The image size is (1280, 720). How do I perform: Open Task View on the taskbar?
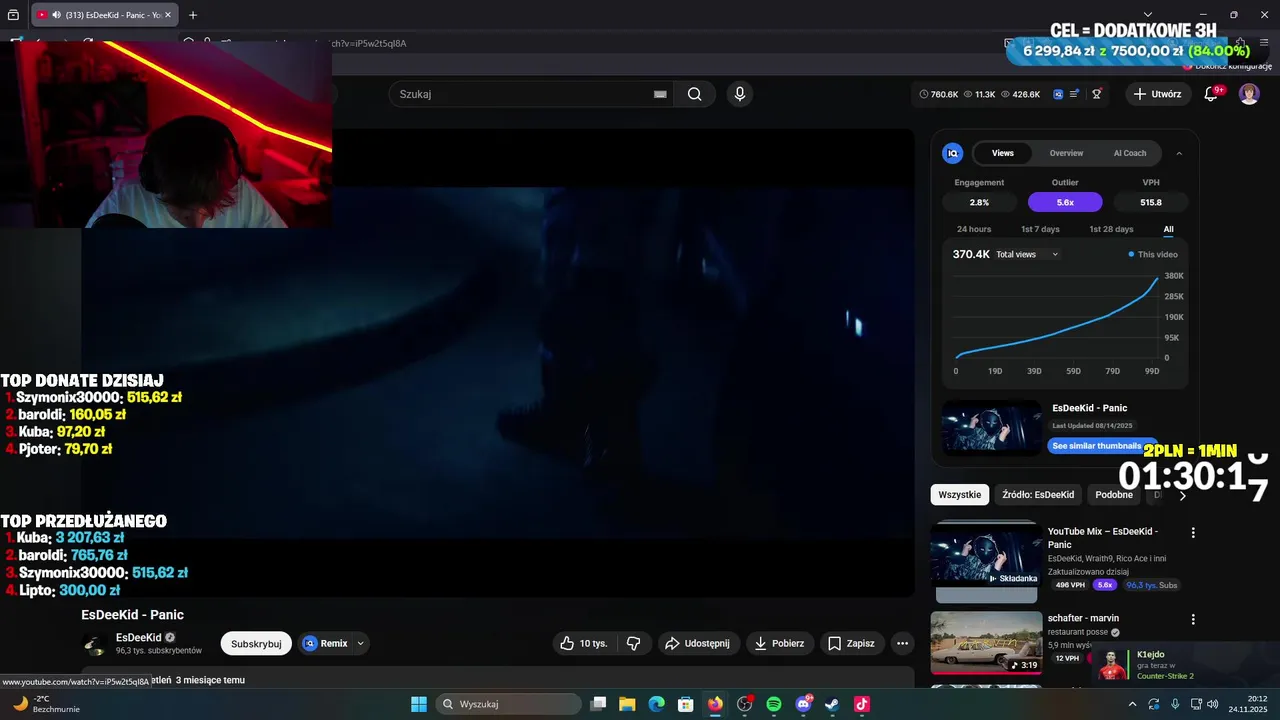598,704
